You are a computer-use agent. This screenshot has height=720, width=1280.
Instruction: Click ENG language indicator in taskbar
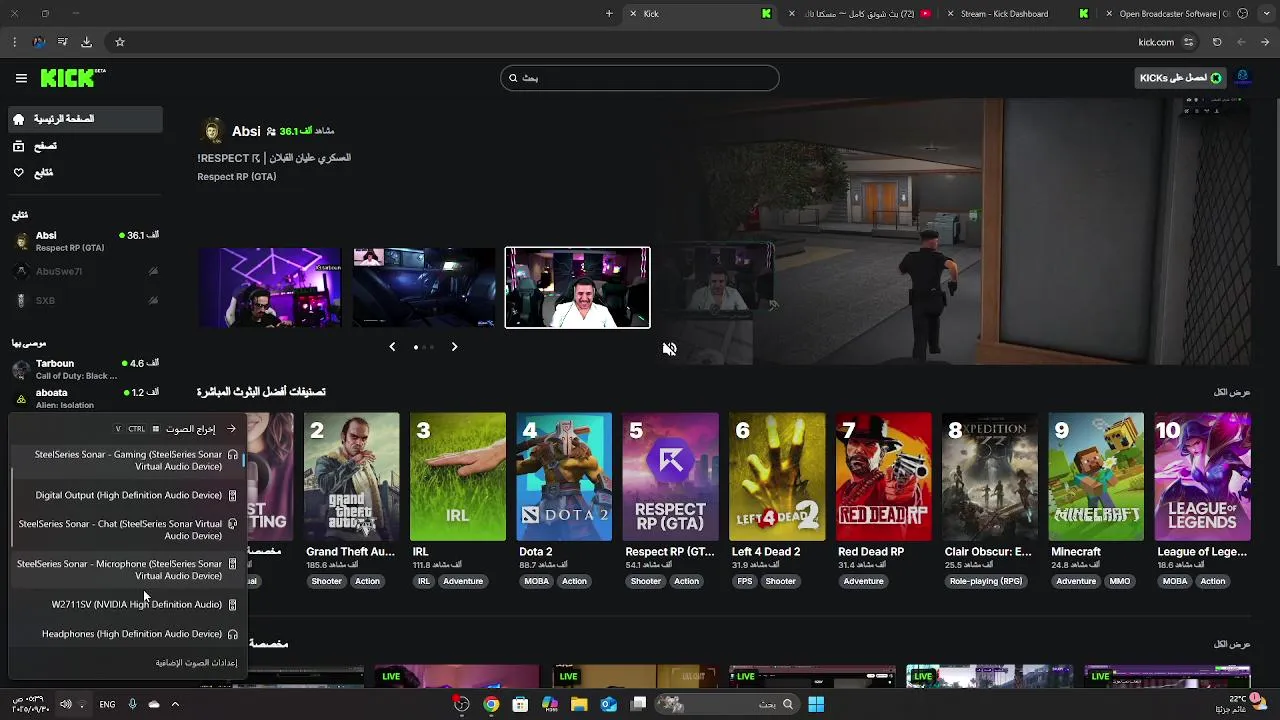(107, 704)
